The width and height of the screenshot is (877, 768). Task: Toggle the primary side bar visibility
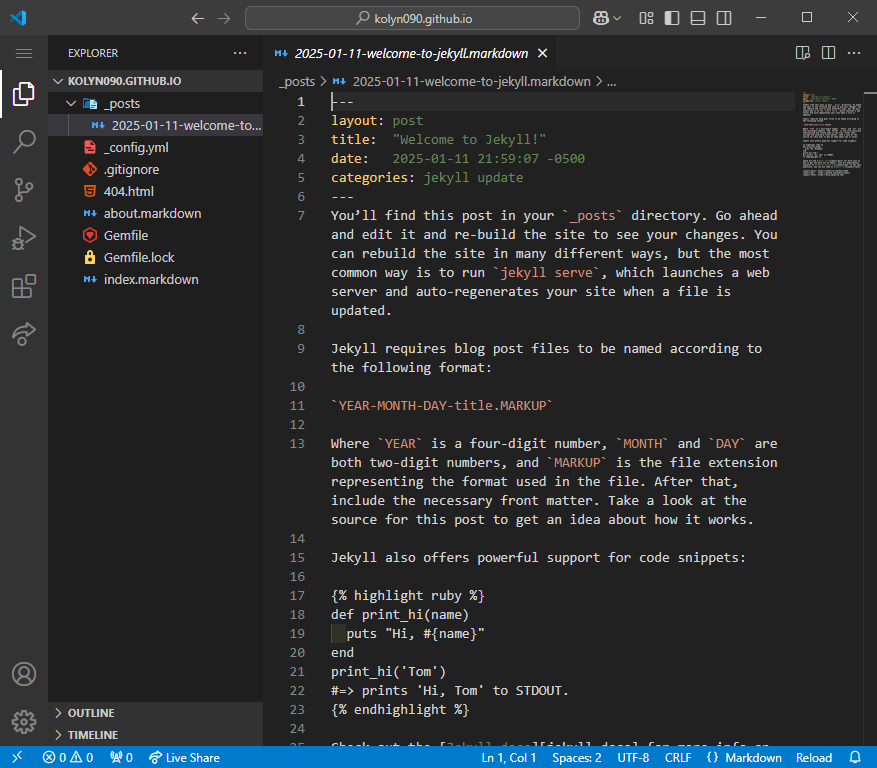672,18
